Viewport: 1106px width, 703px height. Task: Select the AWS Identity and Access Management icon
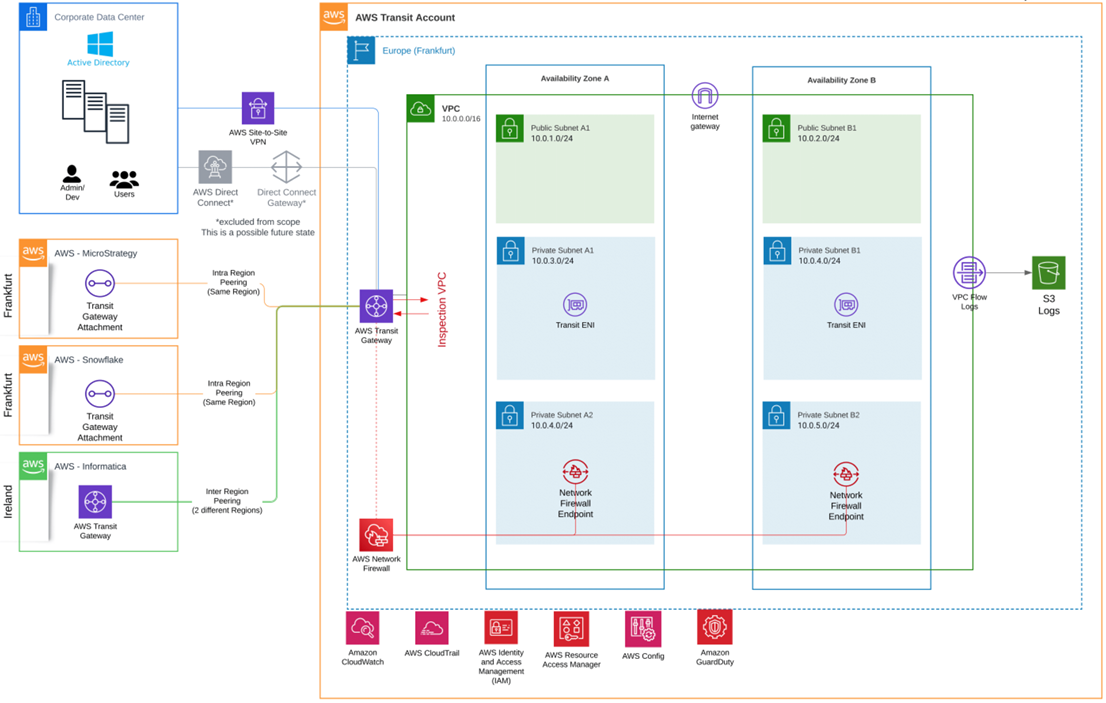tap(501, 628)
